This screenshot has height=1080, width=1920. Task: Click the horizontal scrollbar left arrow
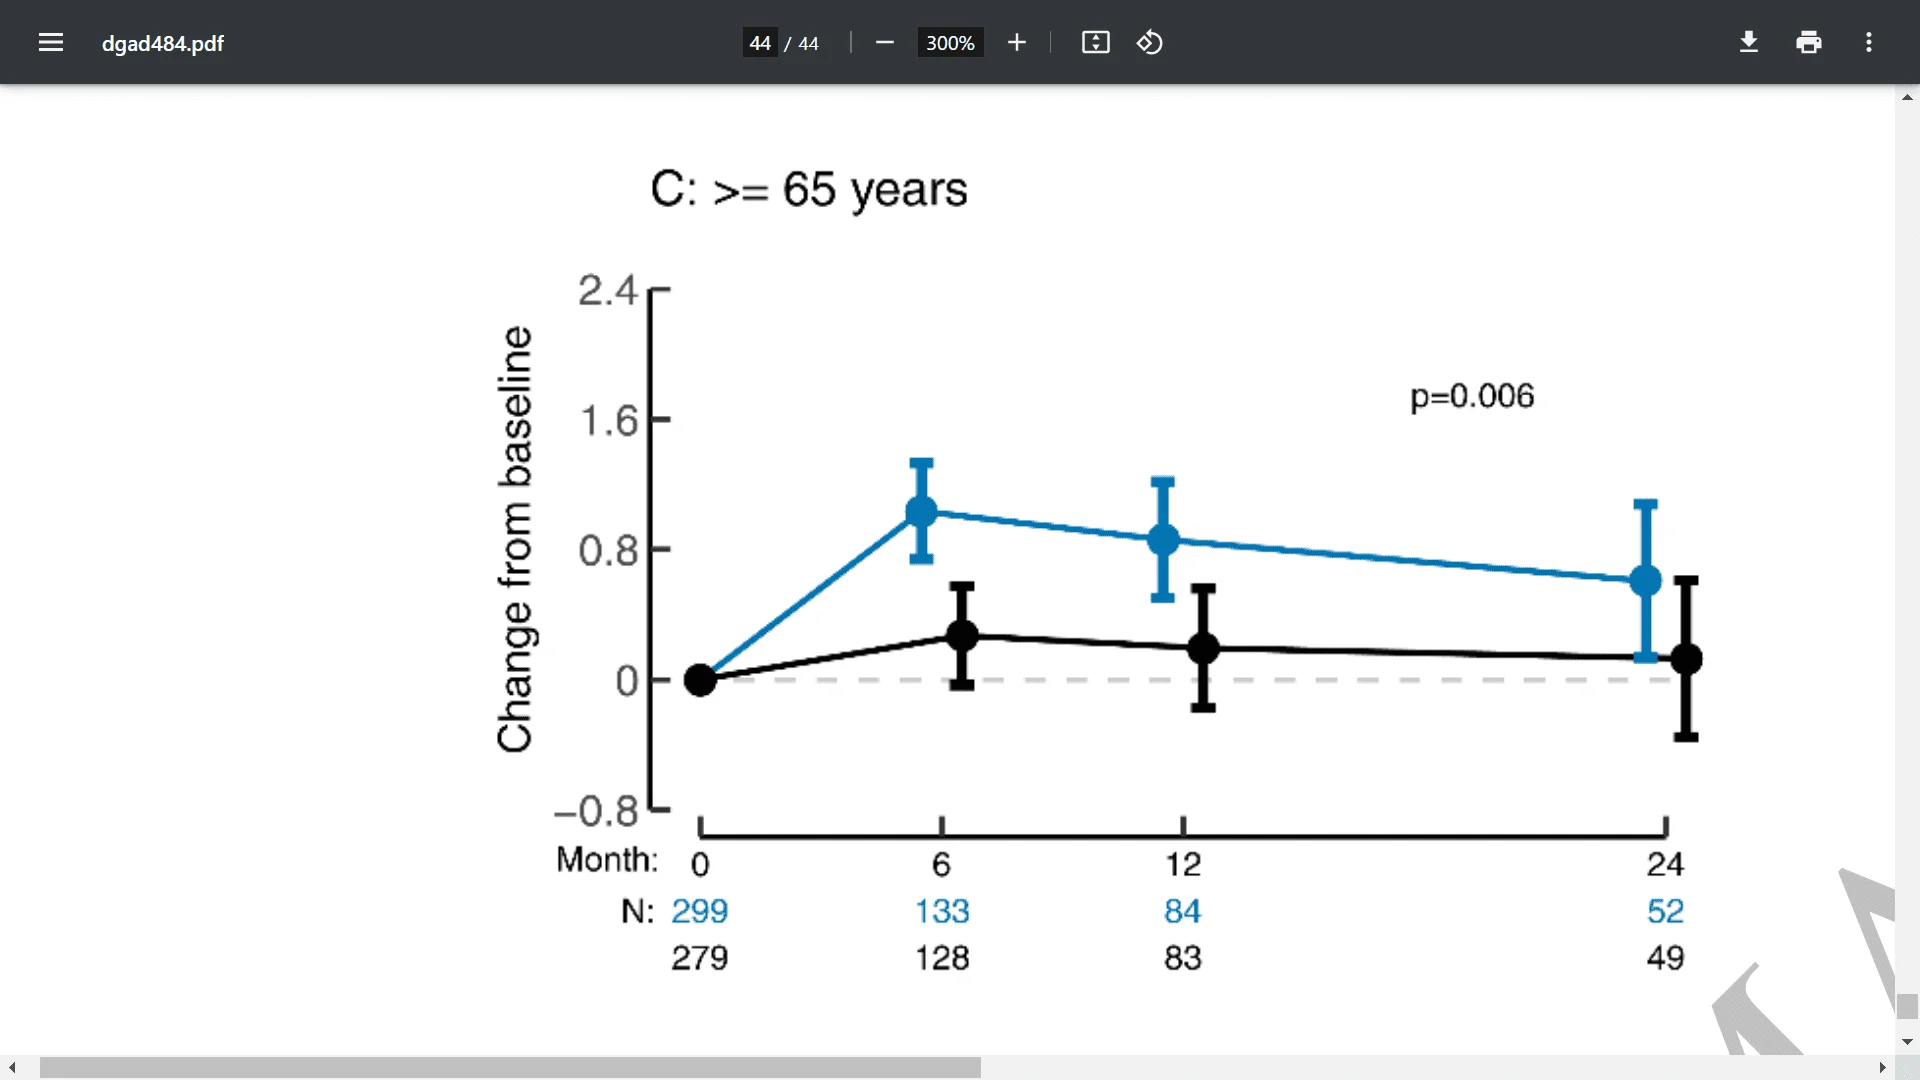[x=12, y=1068]
